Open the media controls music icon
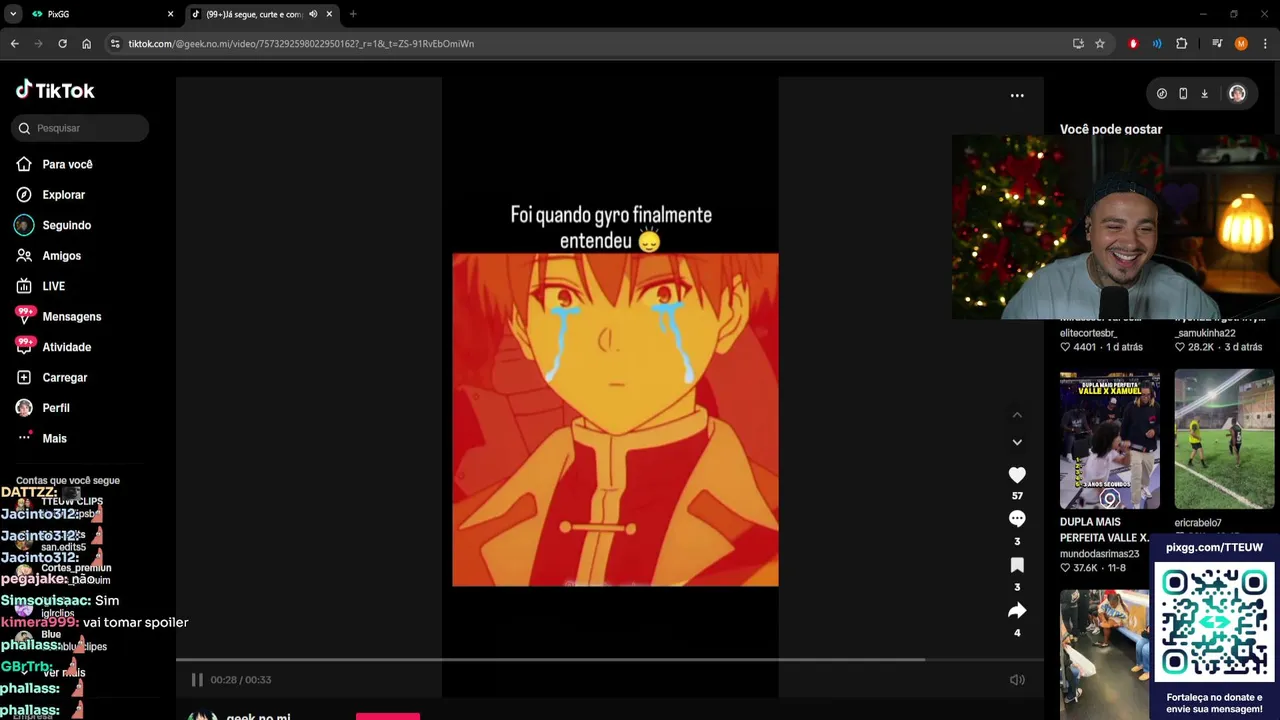 1217,44
